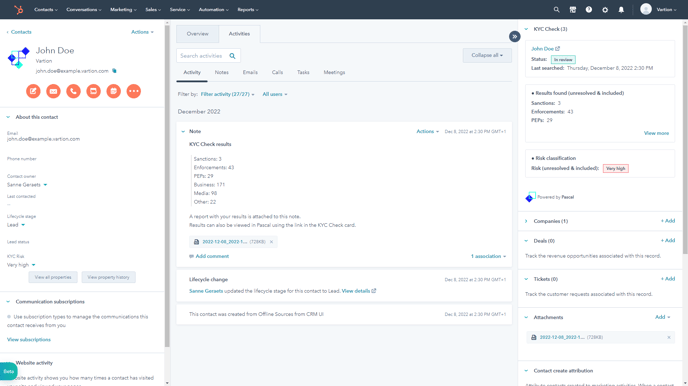Open the Service menu

[x=180, y=10]
